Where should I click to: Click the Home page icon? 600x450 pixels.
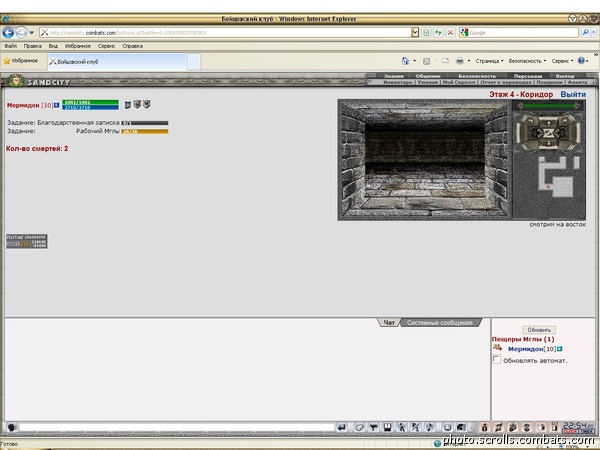(405, 61)
